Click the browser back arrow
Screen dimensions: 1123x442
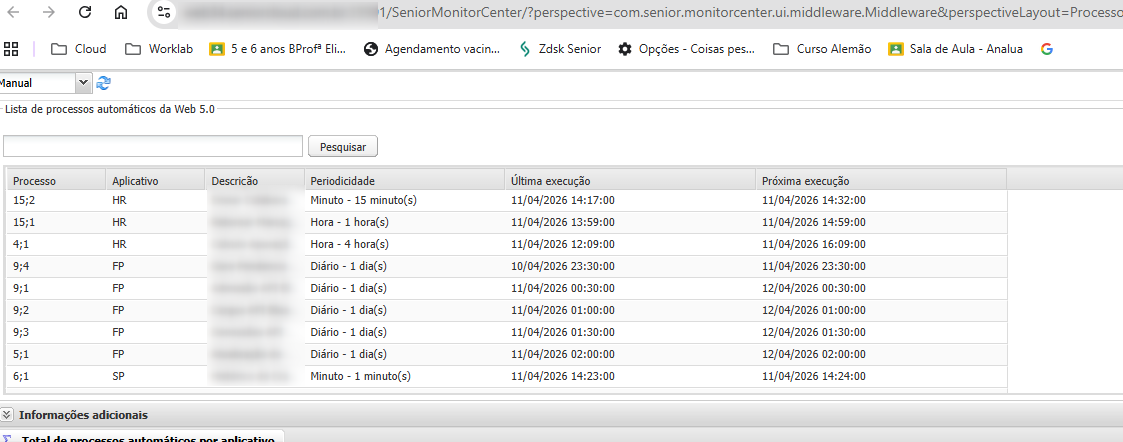click(x=13, y=13)
